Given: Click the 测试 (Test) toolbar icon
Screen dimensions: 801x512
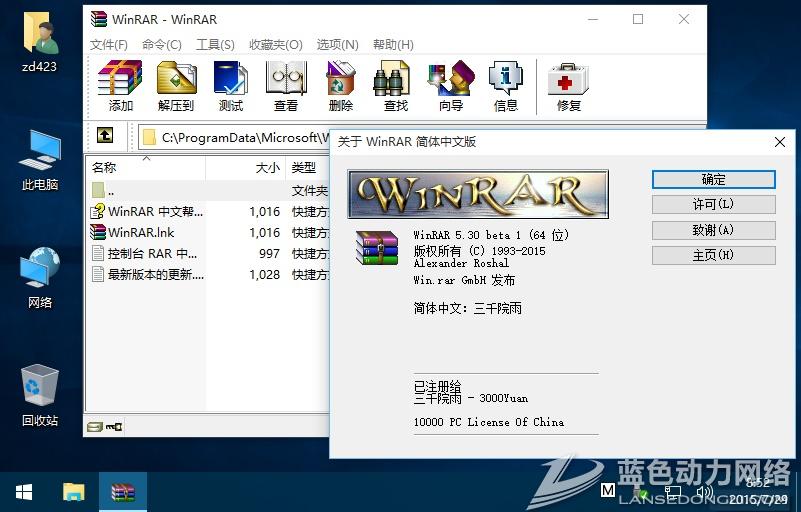Looking at the screenshot, I should pyautogui.click(x=231, y=85).
